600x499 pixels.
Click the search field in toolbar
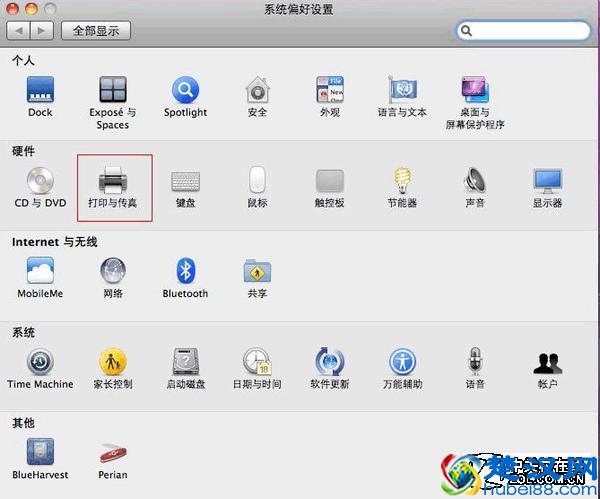(x=523, y=31)
